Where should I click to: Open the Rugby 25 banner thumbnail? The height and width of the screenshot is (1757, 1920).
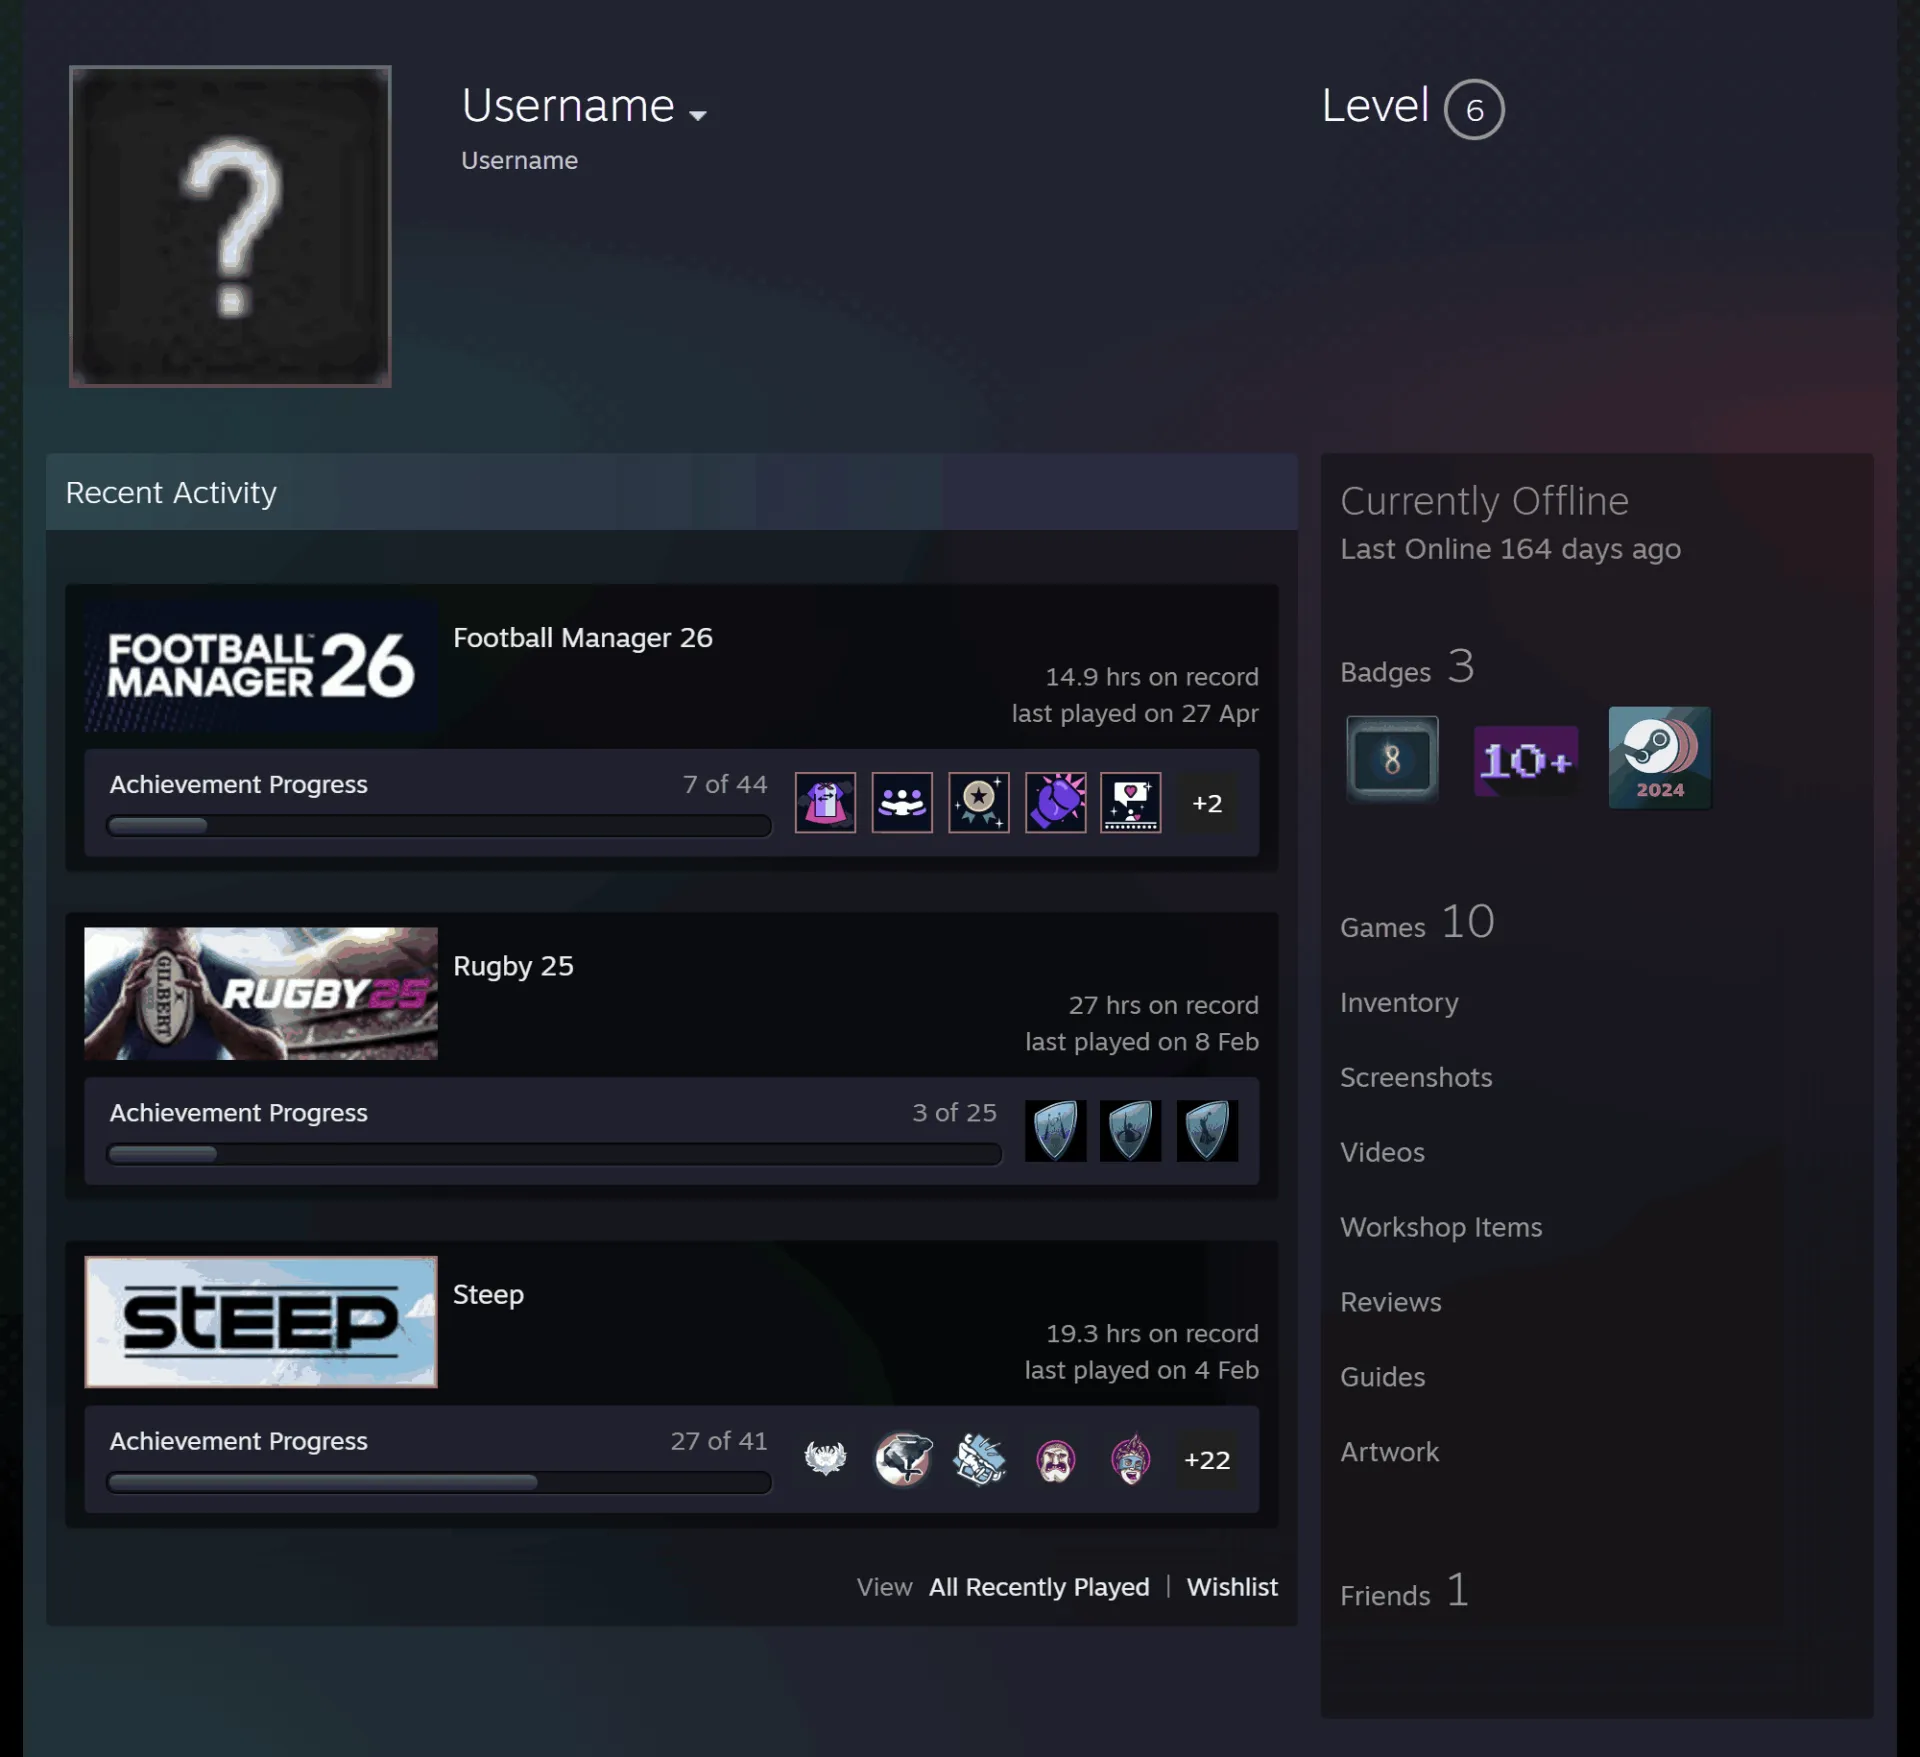261,993
